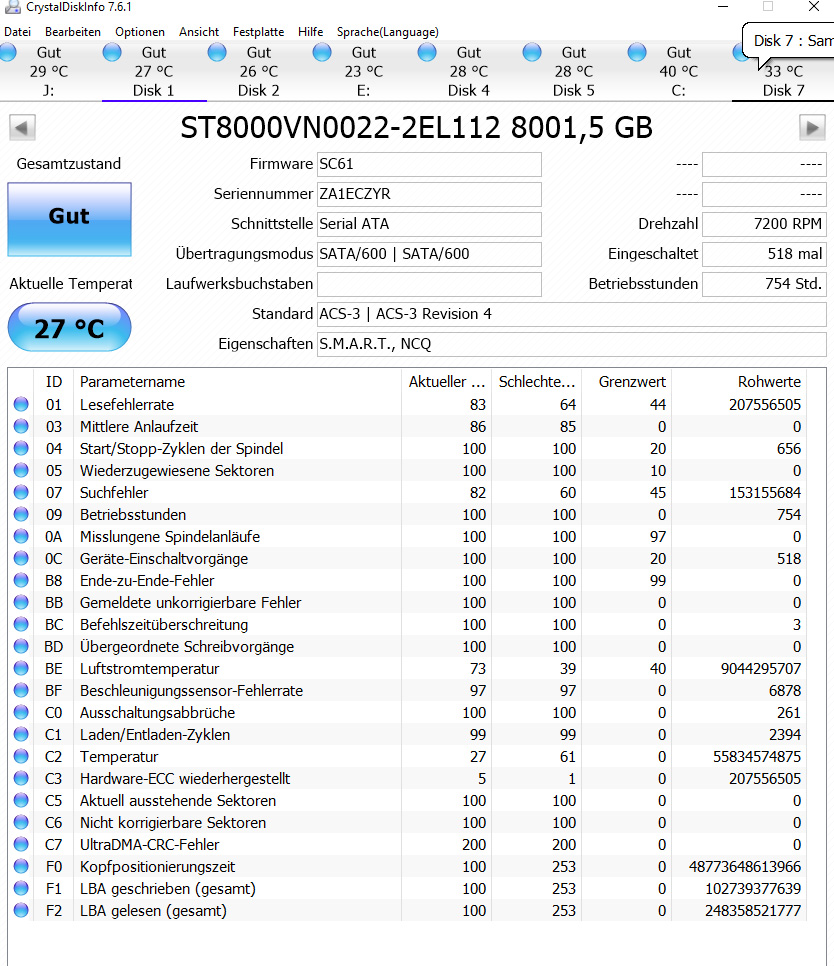Click the Drehzahl value 7200 RPM
The image size is (834, 966).
point(764,224)
